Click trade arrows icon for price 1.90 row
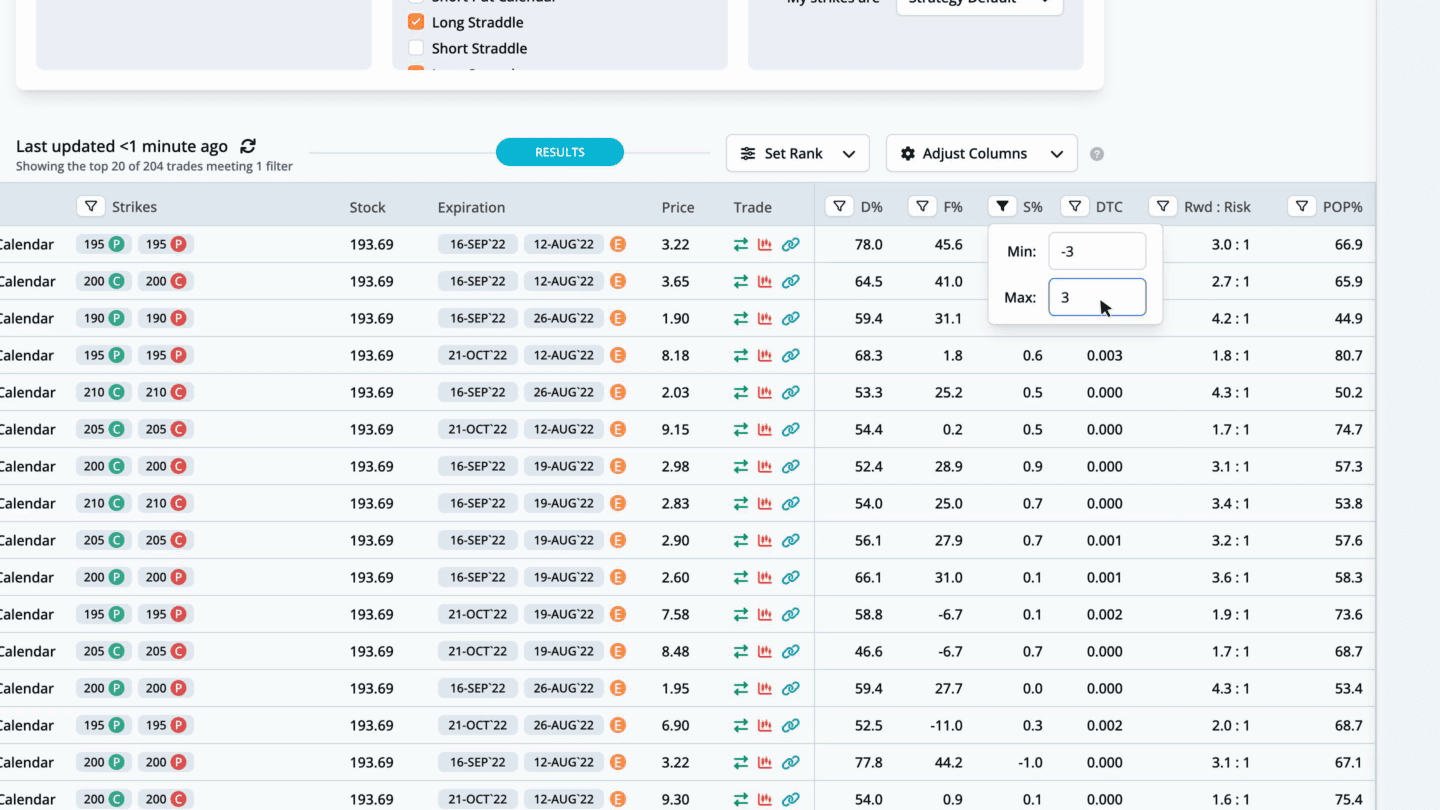Viewport: 1440px width, 810px height. coord(741,319)
